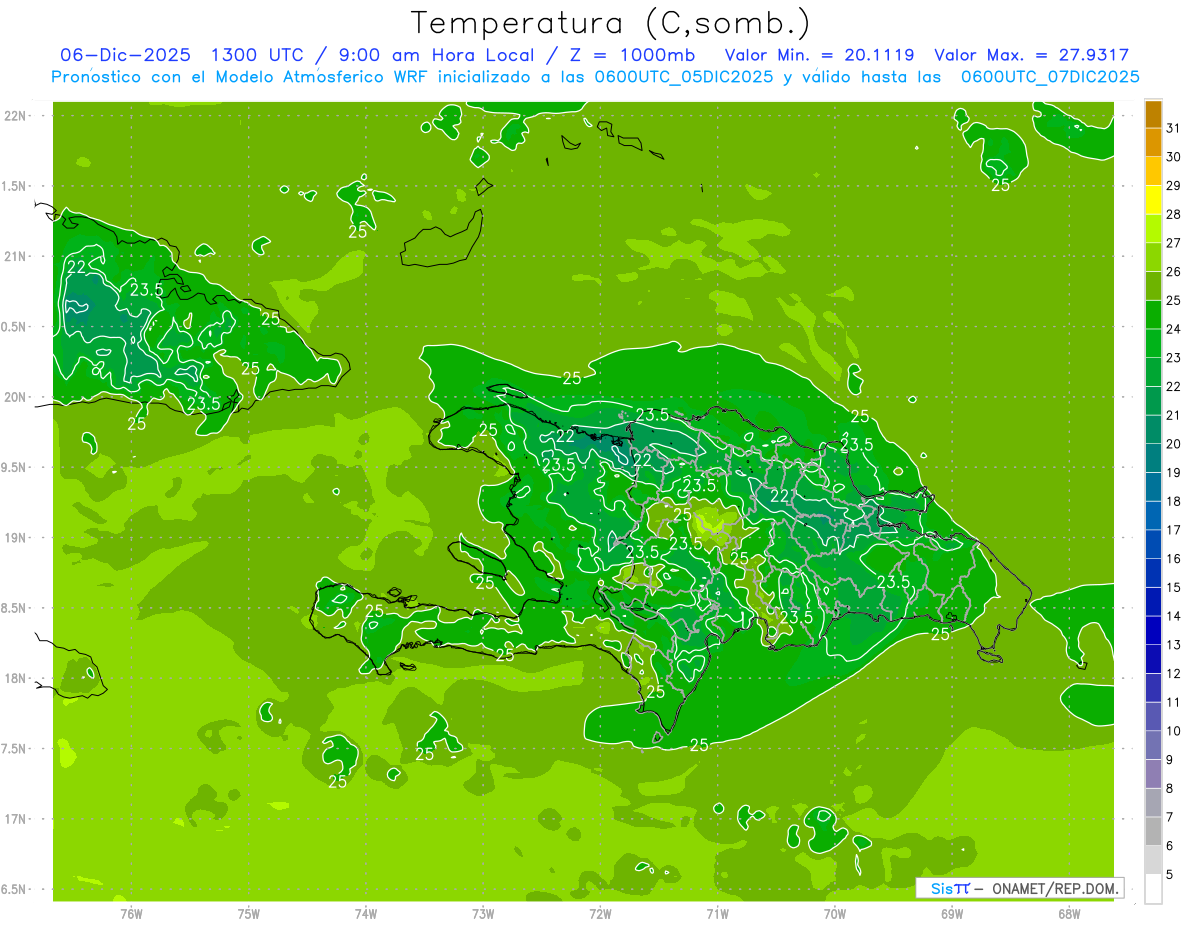Pick the light gray legend swatch between 5 and 6

(x=1154, y=861)
